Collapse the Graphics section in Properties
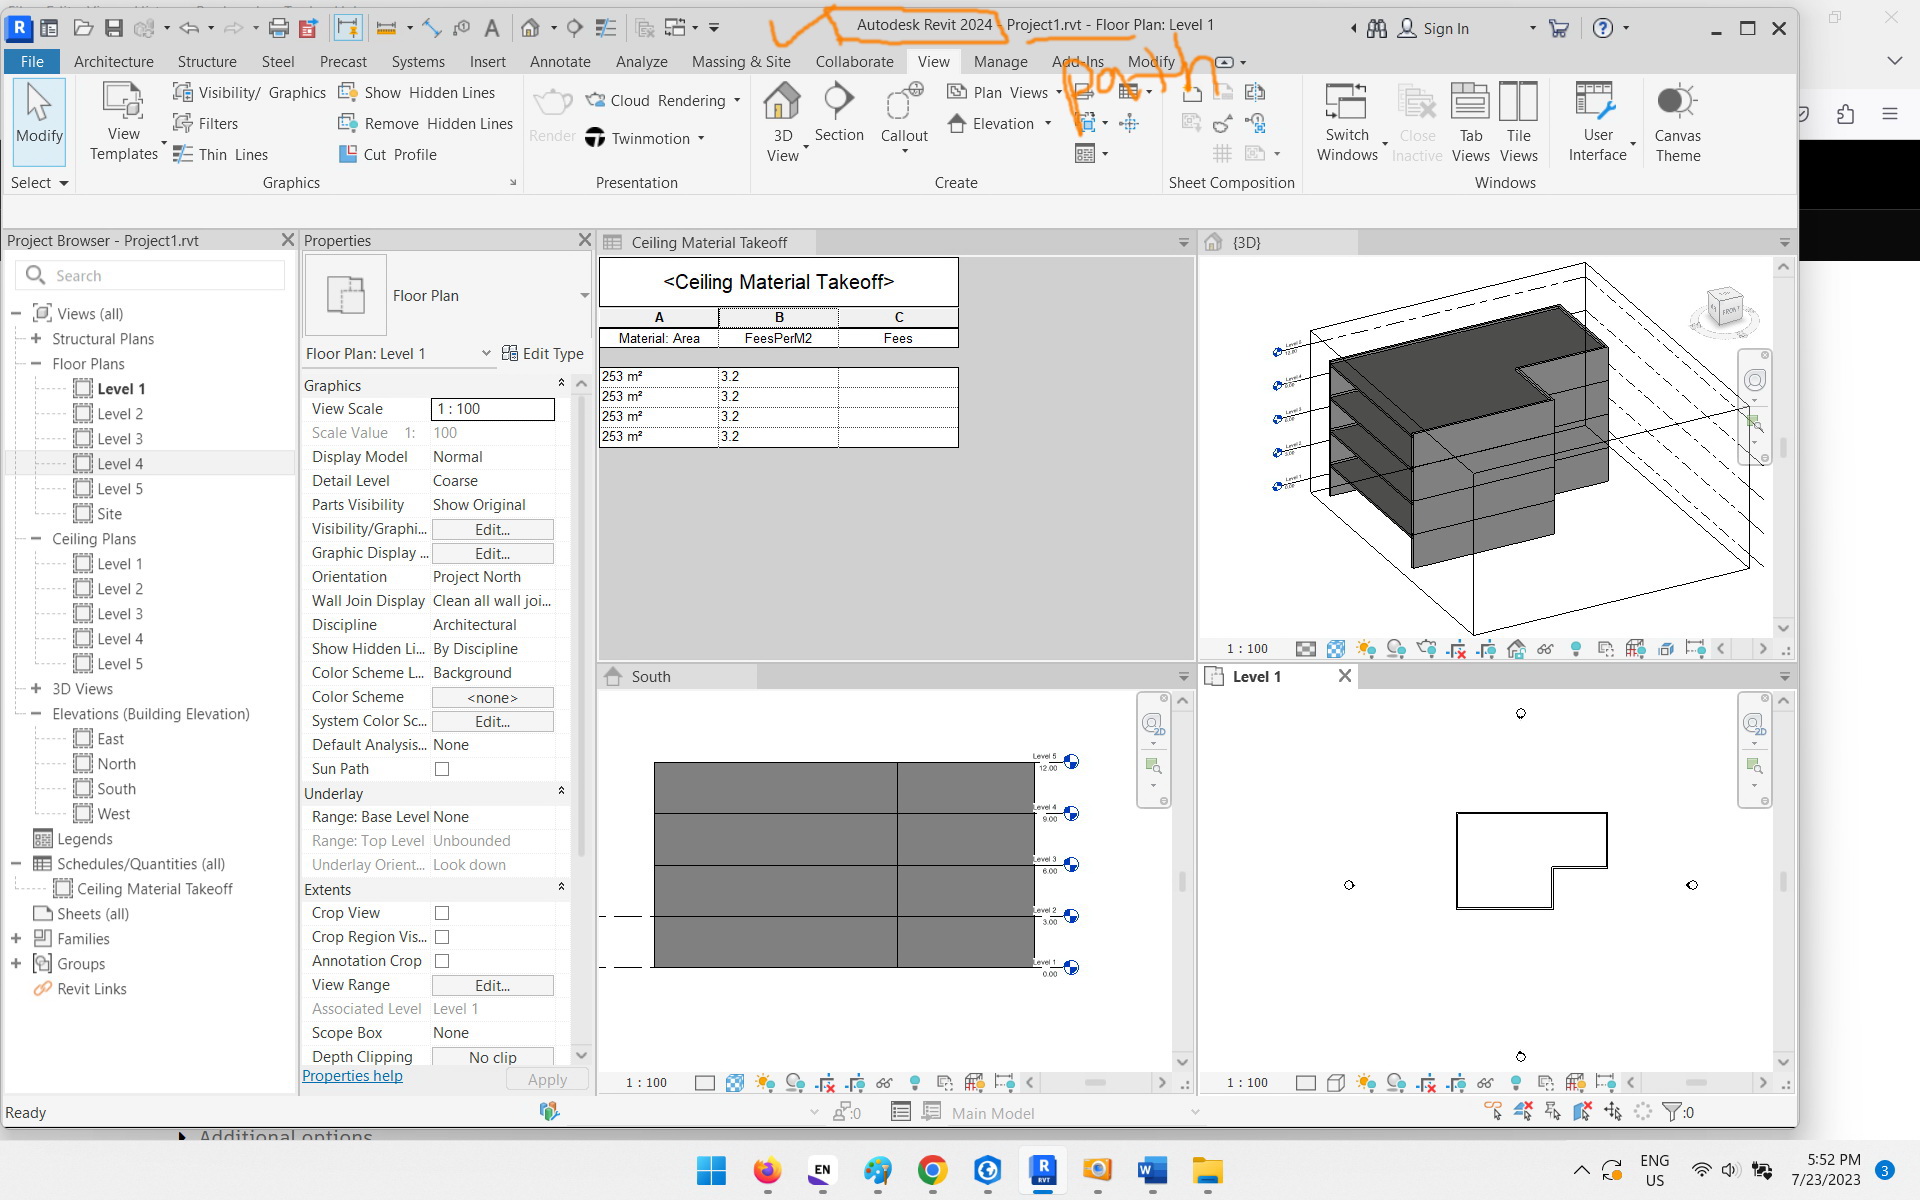This screenshot has height=1200, width=1920. pyautogui.click(x=561, y=382)
